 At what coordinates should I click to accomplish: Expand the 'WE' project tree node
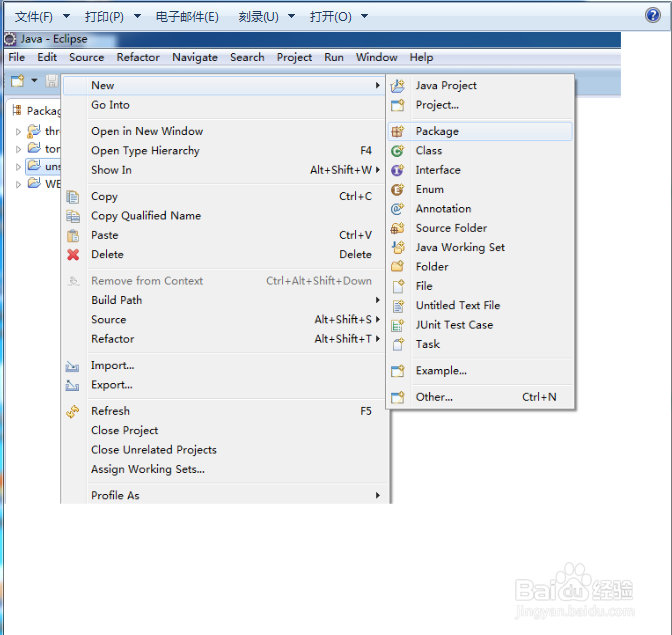(18, 184)
